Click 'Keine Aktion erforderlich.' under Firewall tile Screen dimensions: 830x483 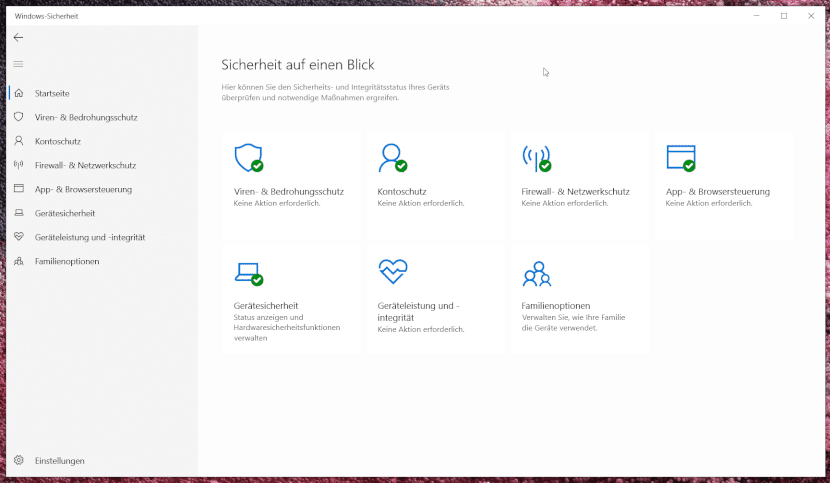[565, 203]
